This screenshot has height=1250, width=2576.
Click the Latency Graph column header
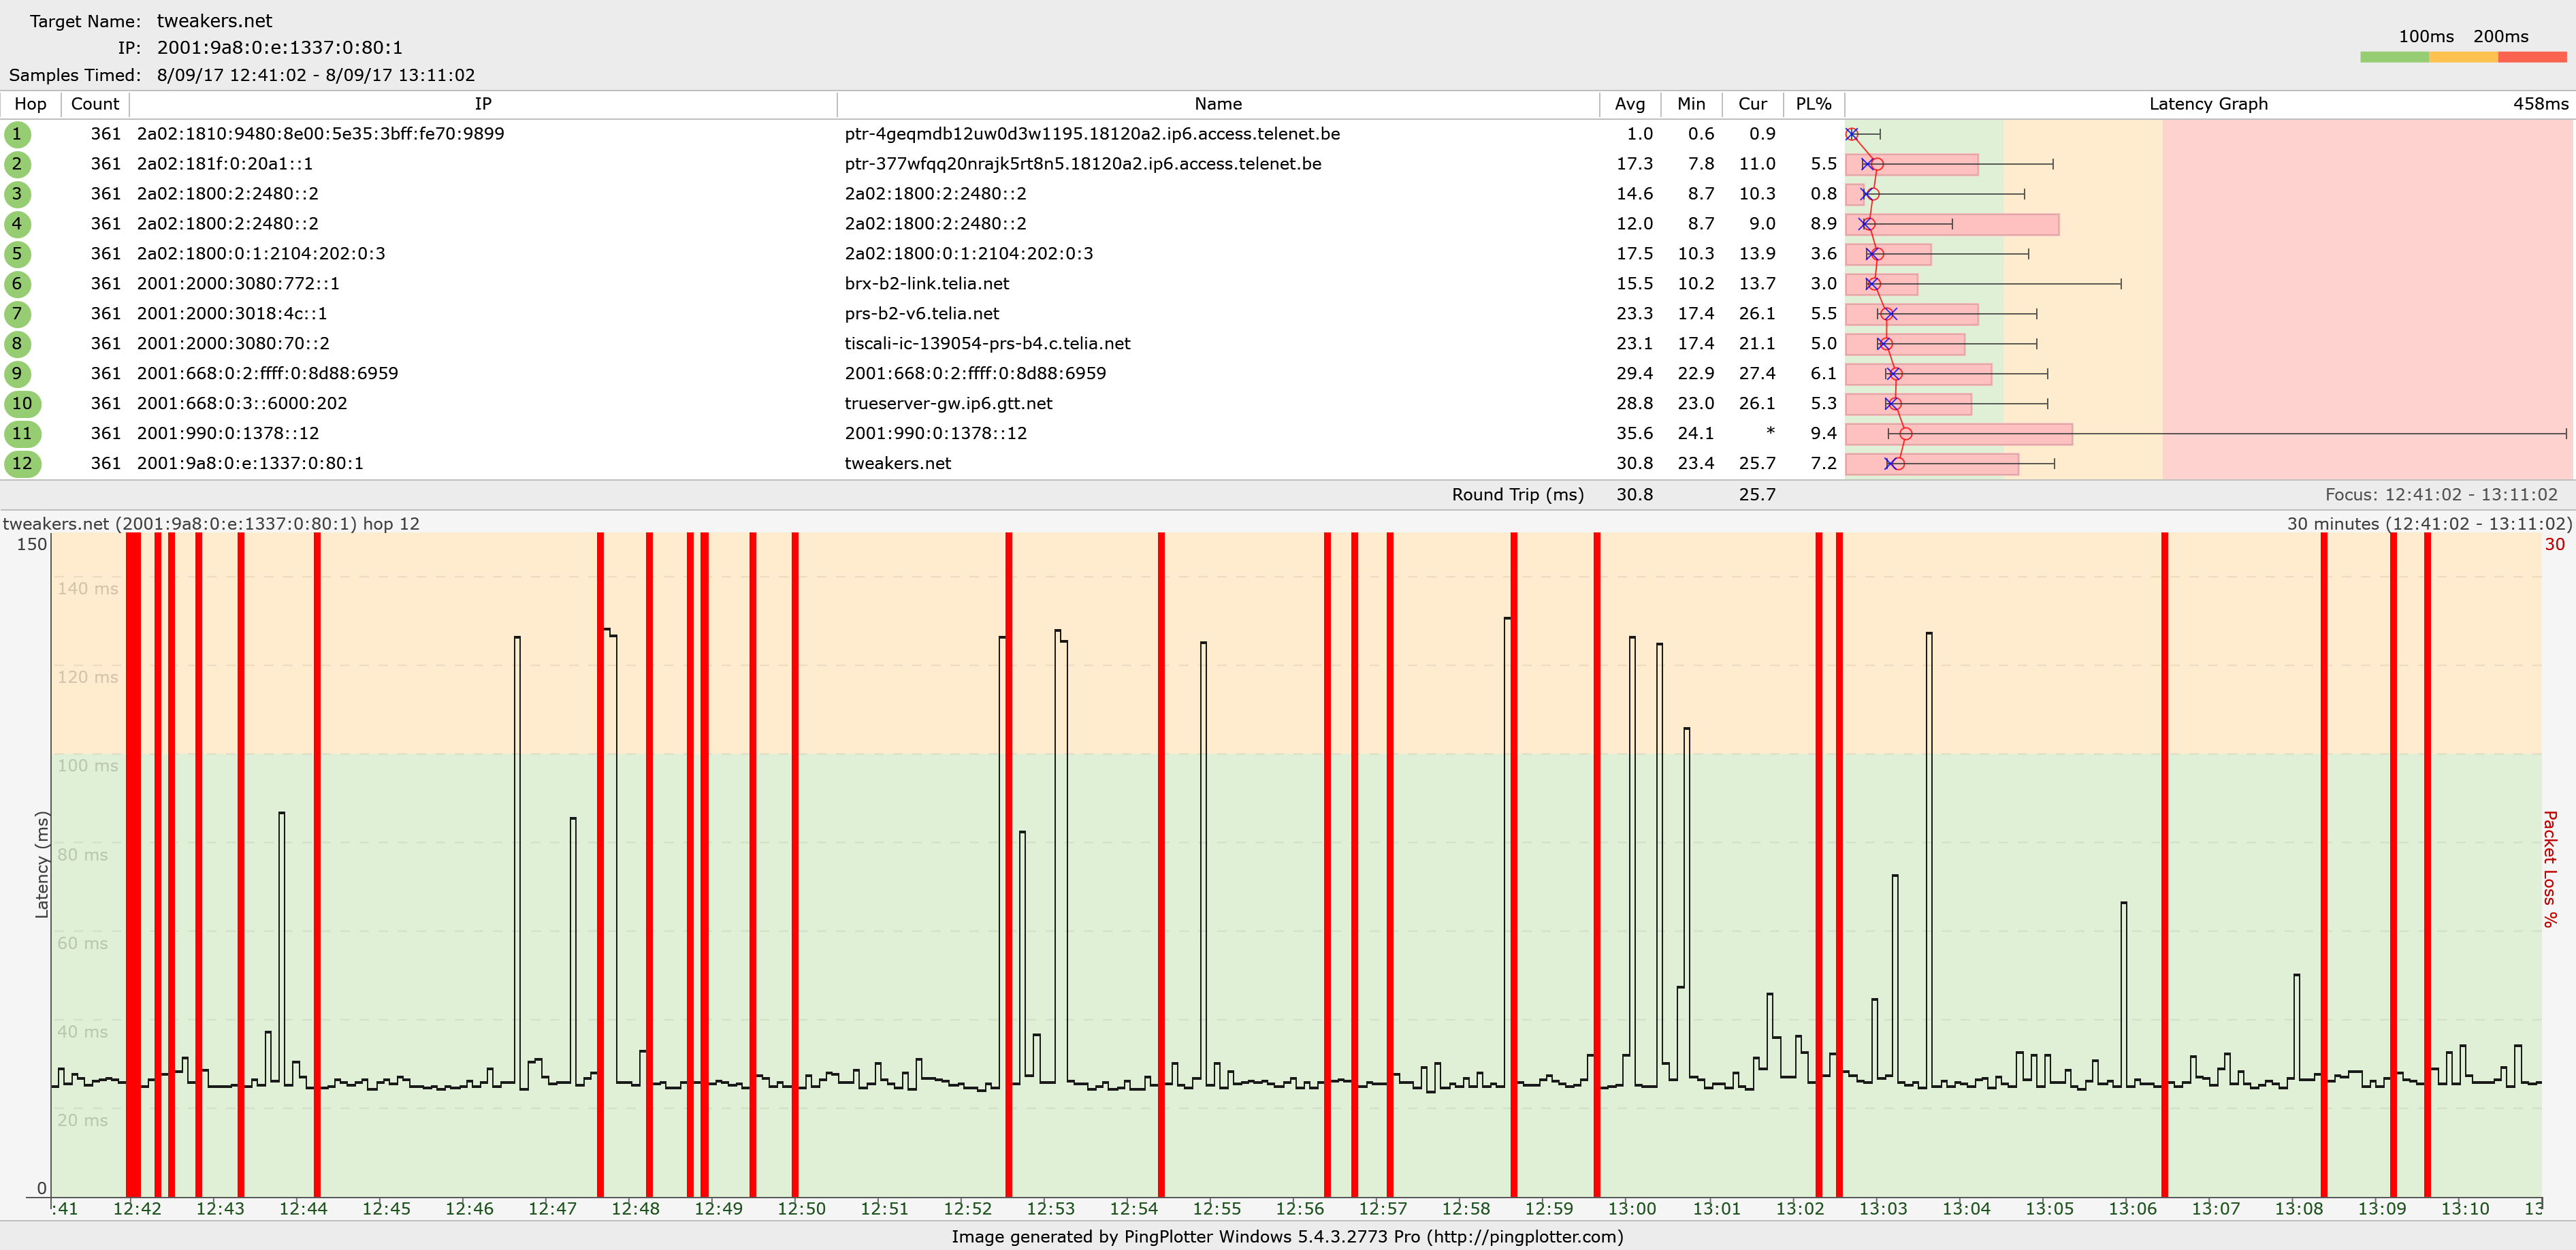(2207, 104)
